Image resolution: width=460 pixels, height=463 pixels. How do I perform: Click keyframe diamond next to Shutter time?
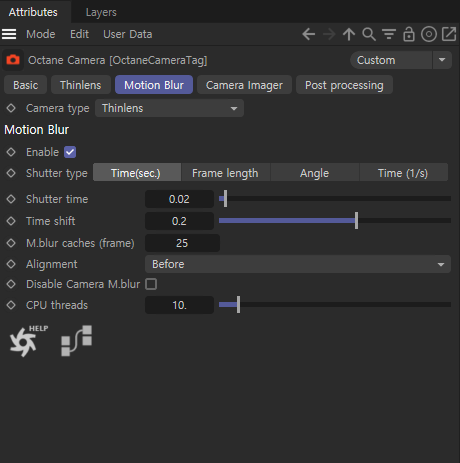pos(11,199)
